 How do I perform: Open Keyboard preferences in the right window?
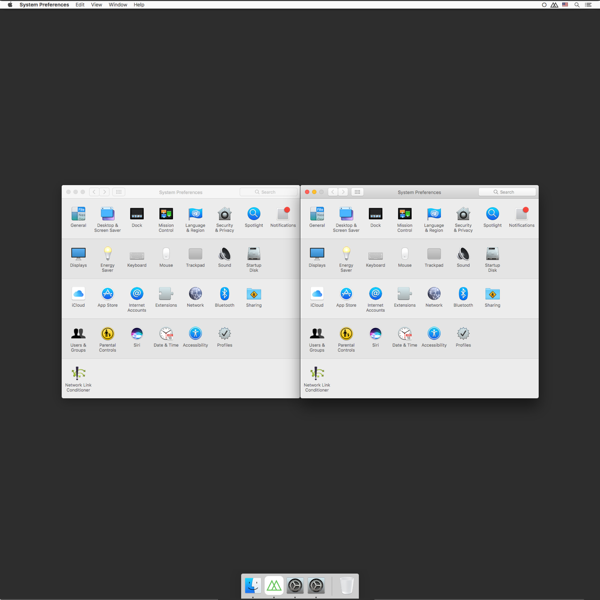375,257
